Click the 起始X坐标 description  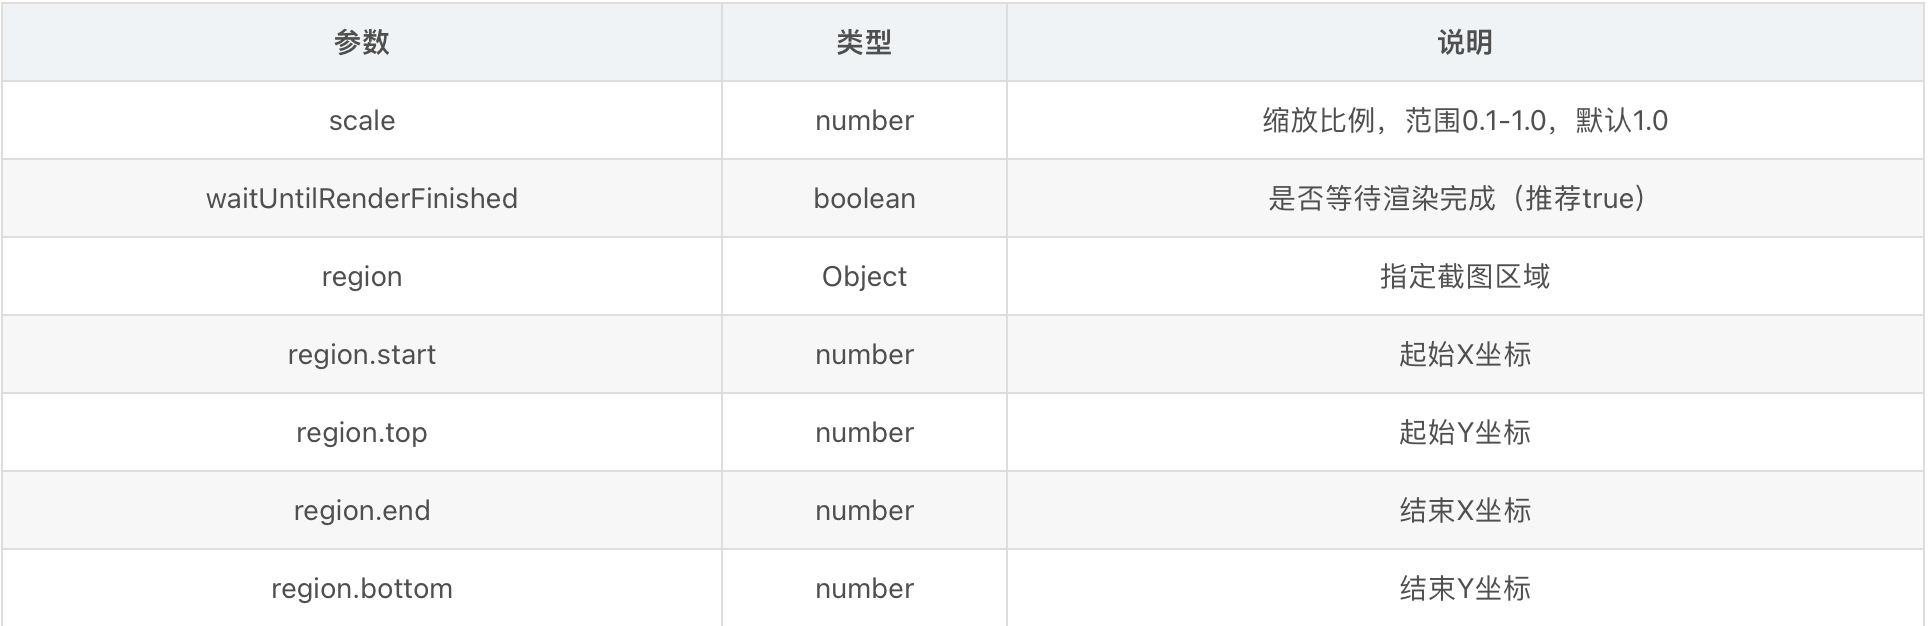[x=1465, y=354]
